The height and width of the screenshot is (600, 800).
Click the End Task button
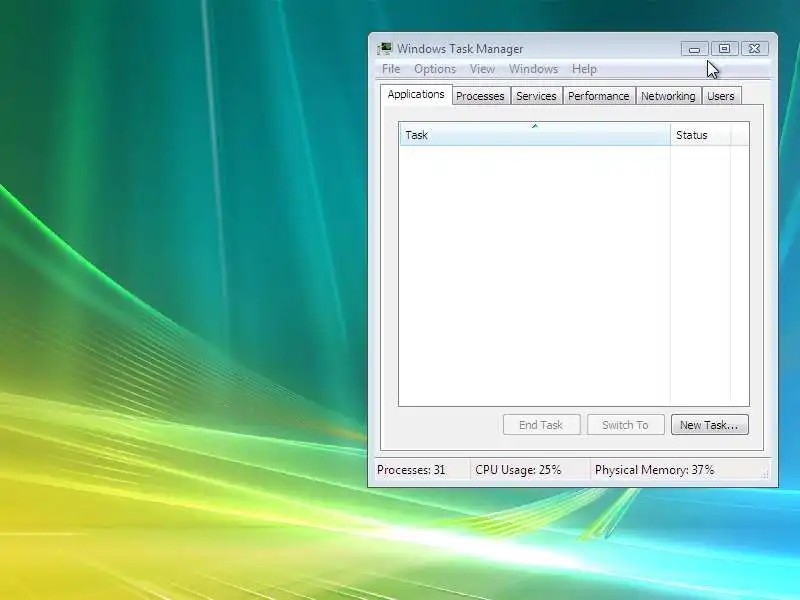click(x=541, y=424)
